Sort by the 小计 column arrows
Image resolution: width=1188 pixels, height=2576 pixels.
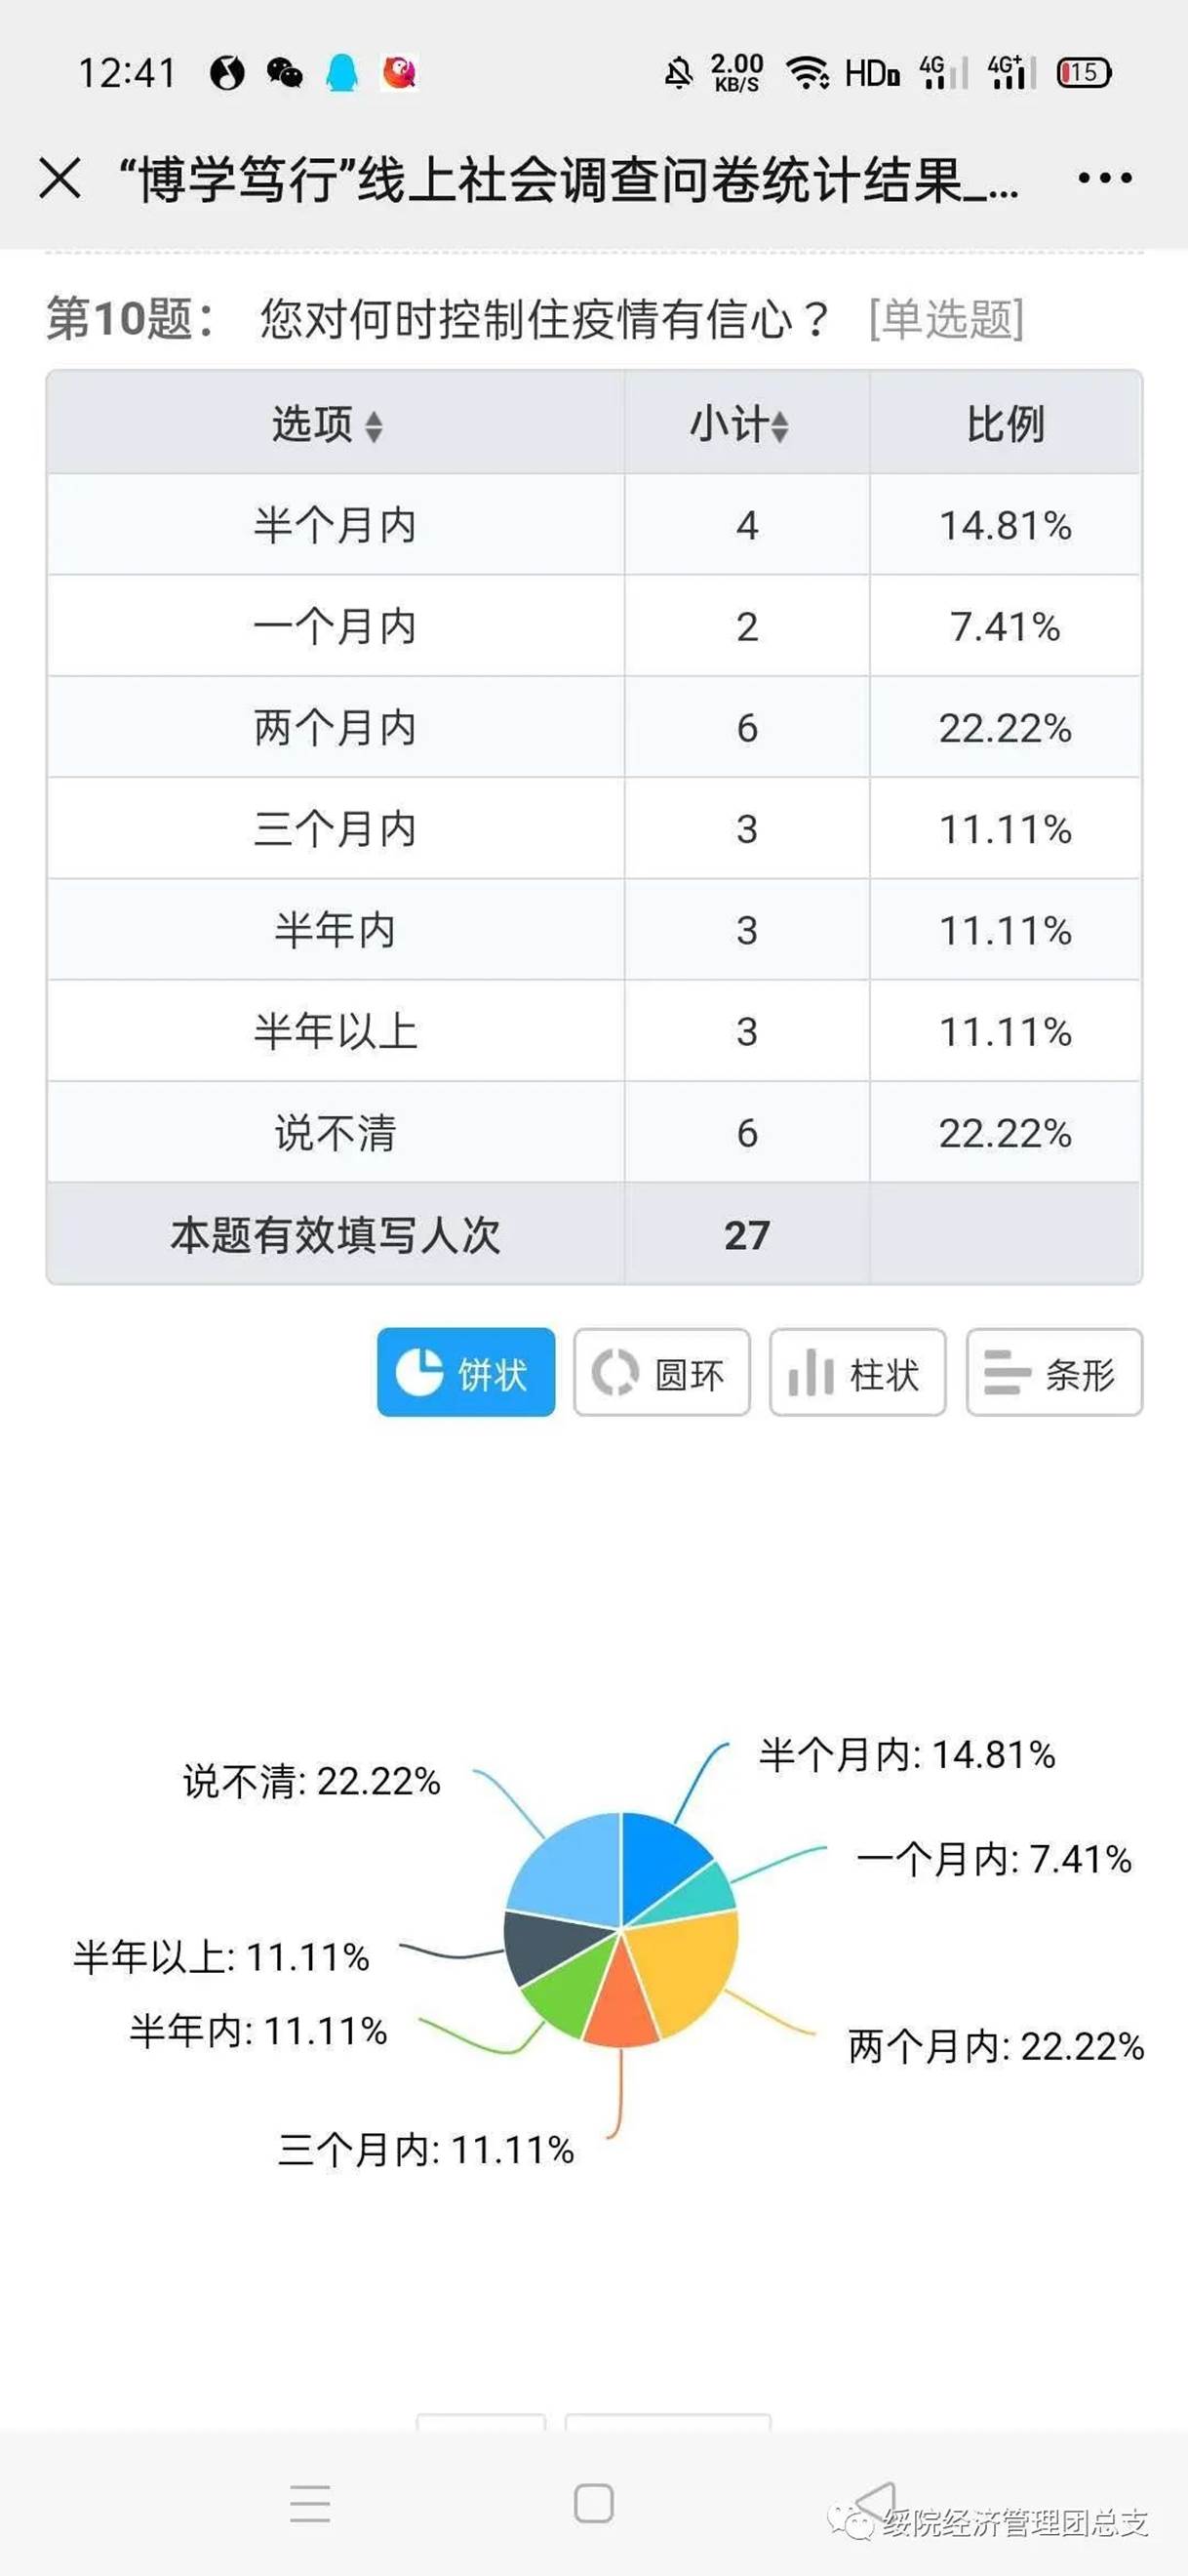coord(779,426)
